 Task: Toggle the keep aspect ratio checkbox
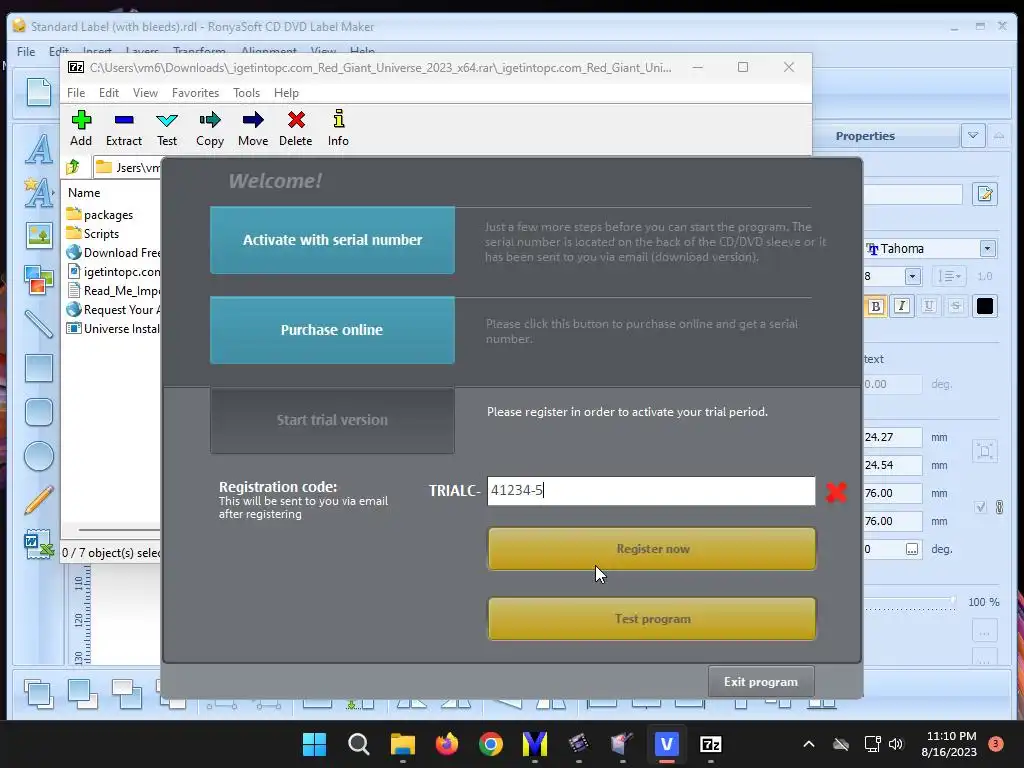click(x=980, y=507)
